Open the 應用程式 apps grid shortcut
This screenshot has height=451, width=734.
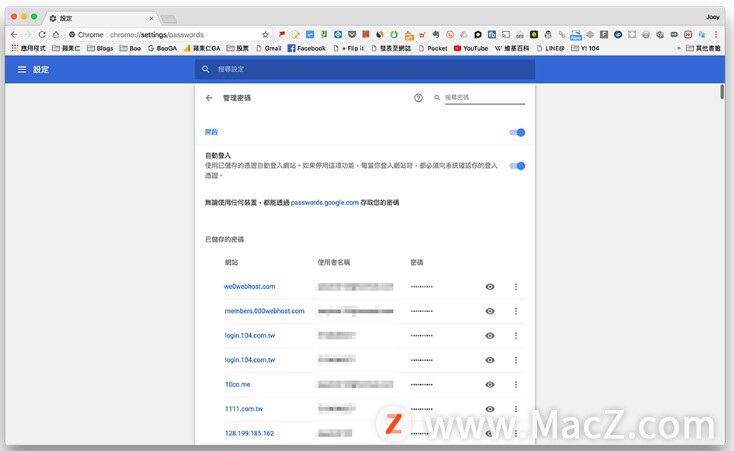tap(28, 48)
